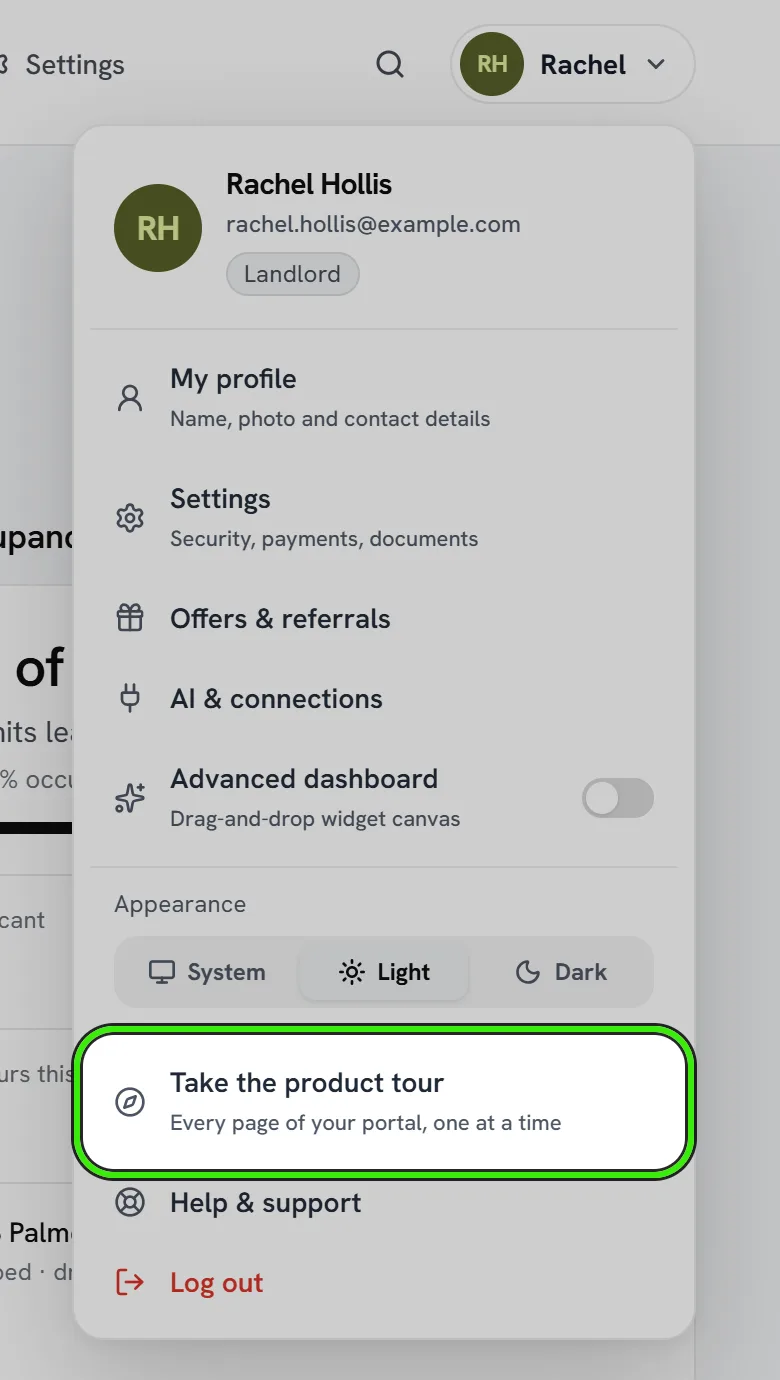This screenshot has height=1380, width=780.
Task: Click the RH avatar in the header
Action: coord(492,64)
